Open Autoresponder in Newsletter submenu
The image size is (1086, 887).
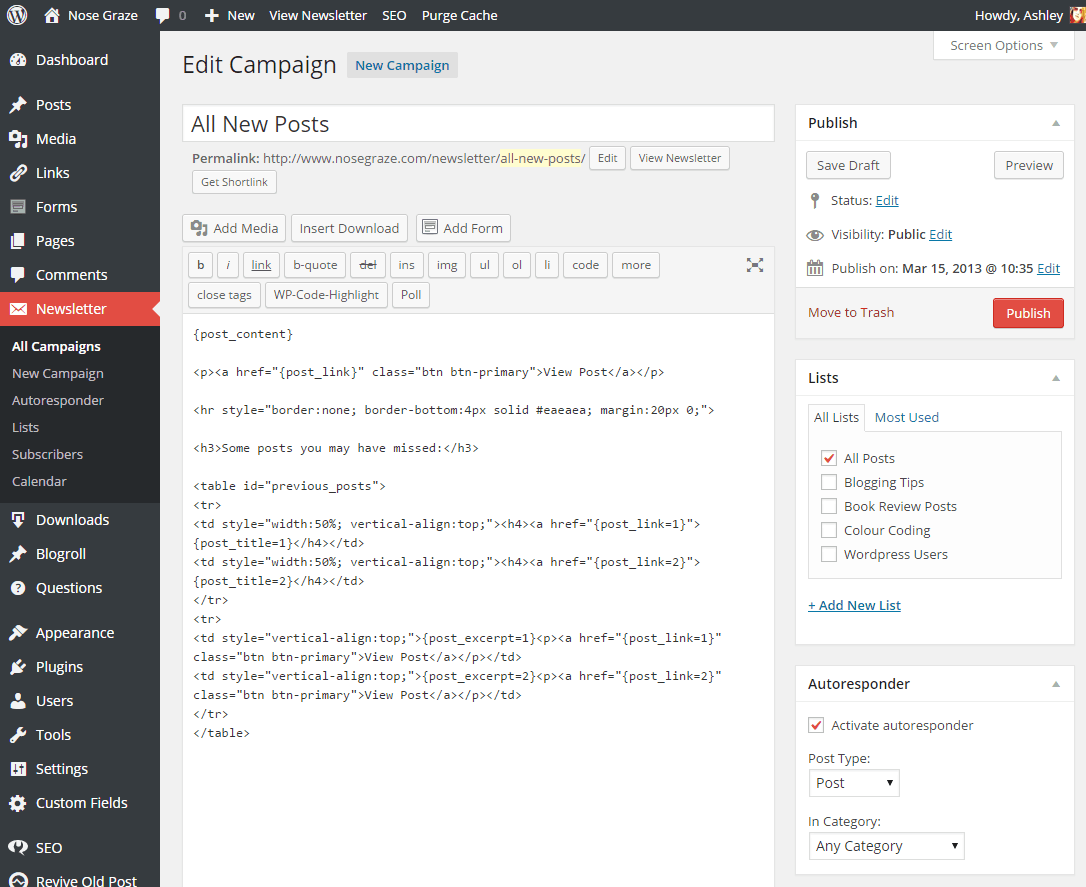58,400
